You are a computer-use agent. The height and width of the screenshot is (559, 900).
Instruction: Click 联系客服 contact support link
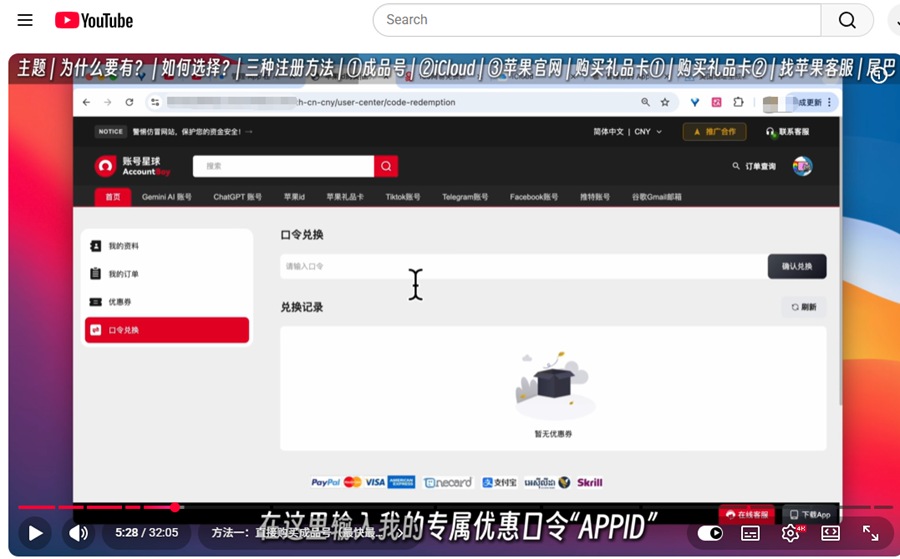pos(788,131)
